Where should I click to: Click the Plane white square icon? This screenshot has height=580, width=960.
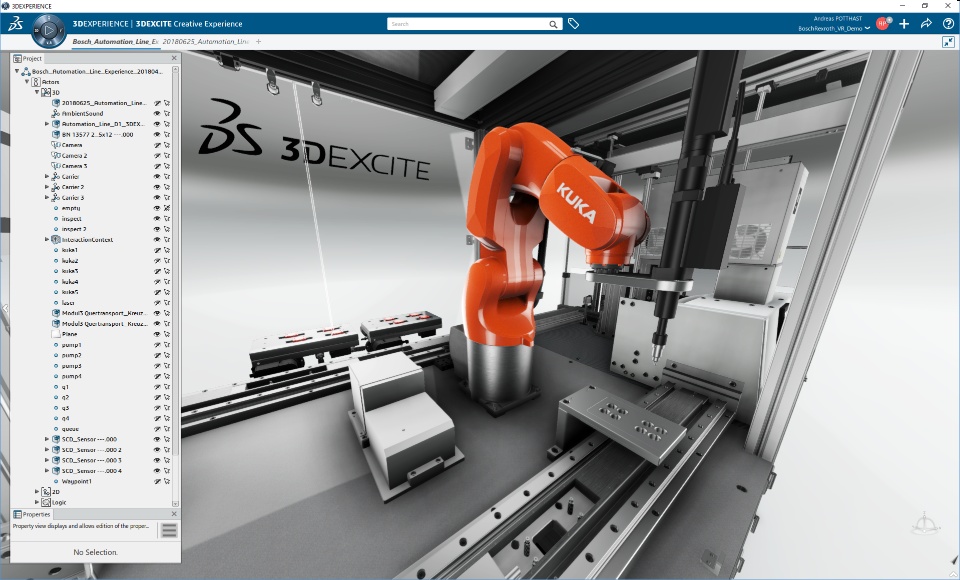tap(56, 334)
